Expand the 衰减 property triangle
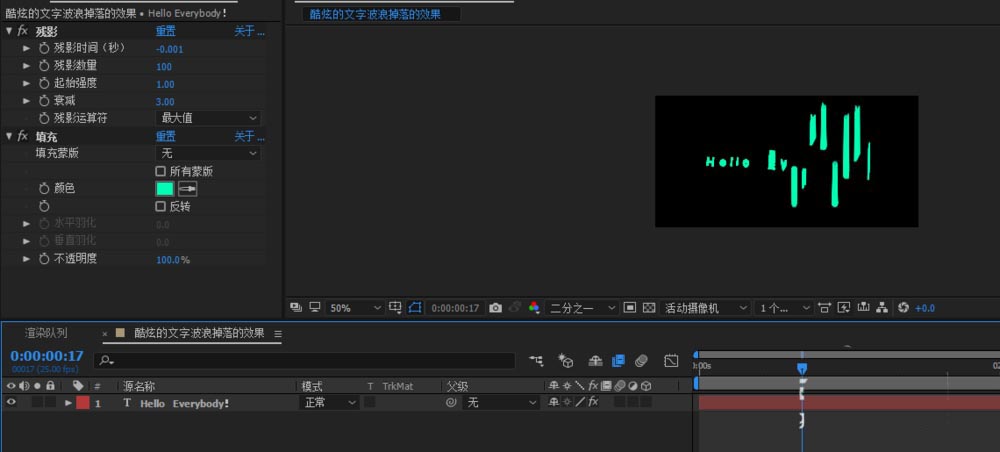Viewport: 1000px width, 452px height. [x=27, y=101]
